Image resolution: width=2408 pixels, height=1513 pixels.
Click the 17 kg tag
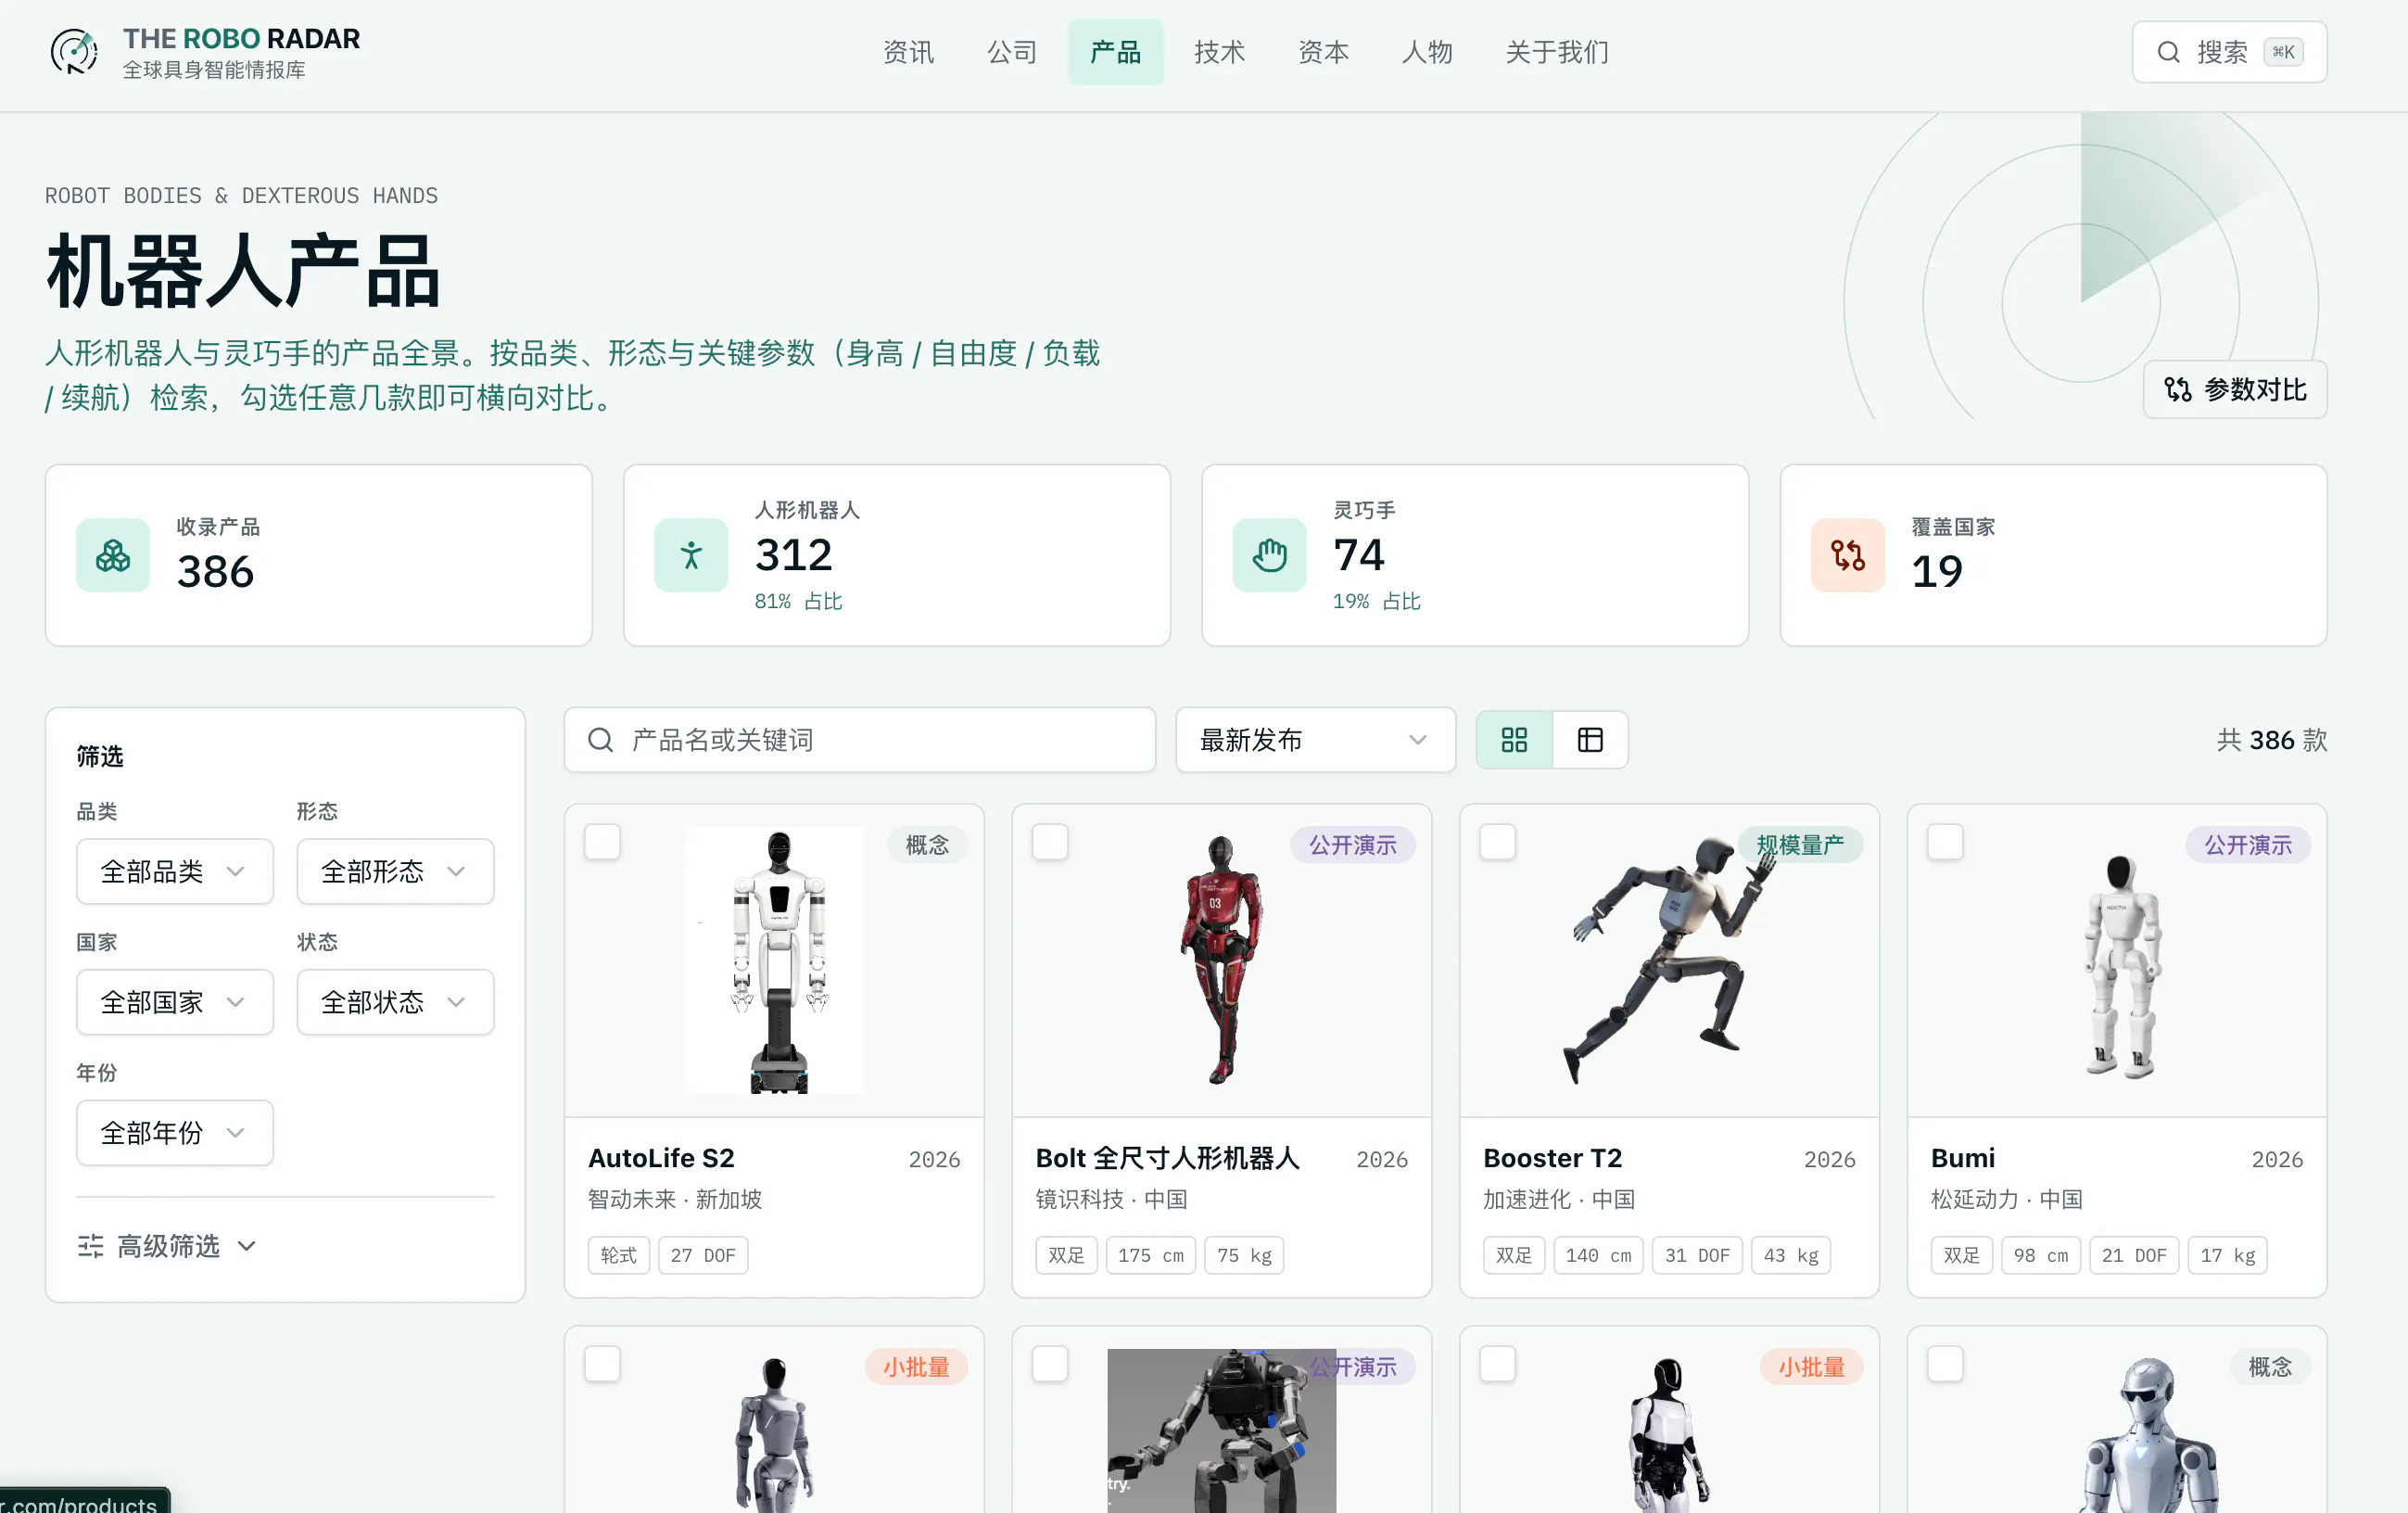click(x=2227, y=1255)
